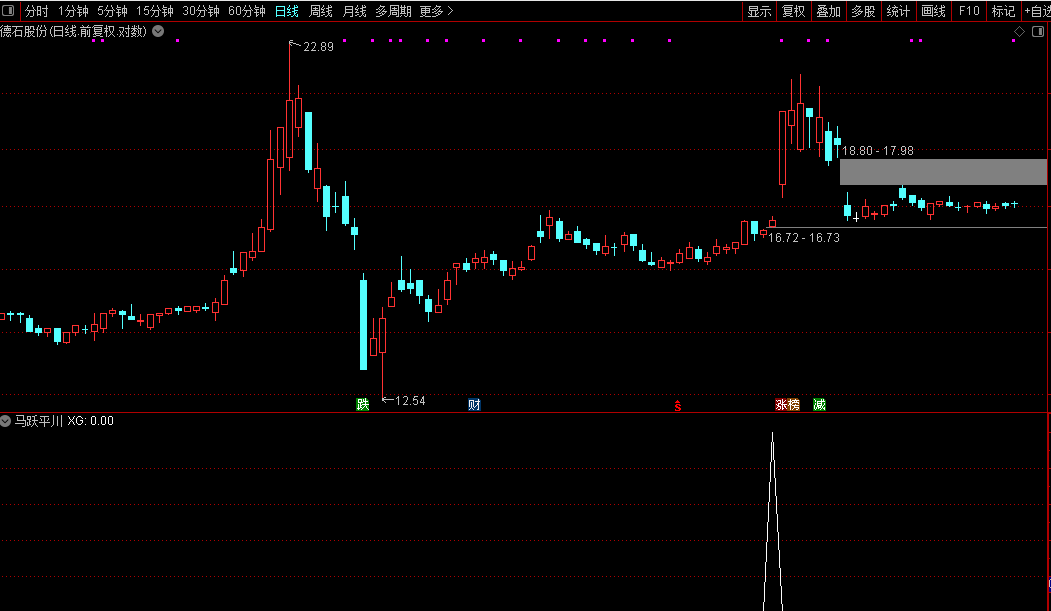Switch to the 30分钟 period
The width and height of the screenshot is (1051, 611).
pos(201,11)
